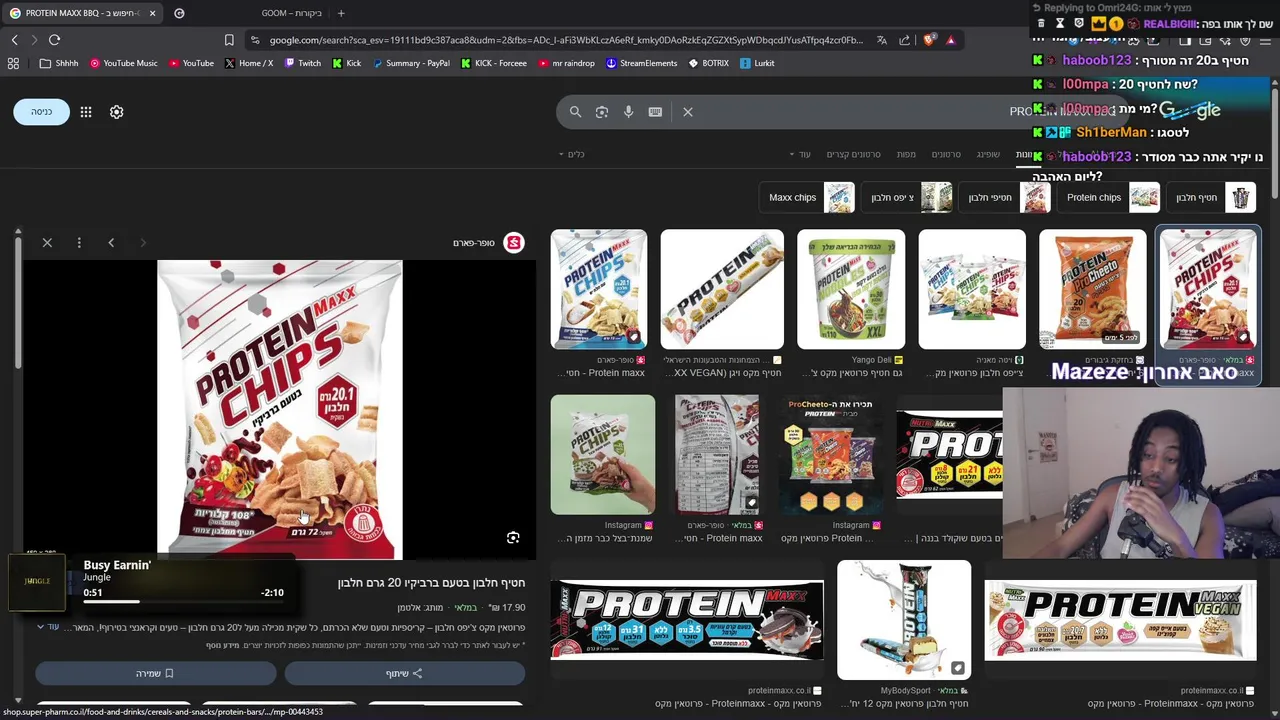Open Protein Maxx Vegan banner thumbnail
Image resolution: width=1280 pixels, height=720 pixels.
tap(1120, 620)
